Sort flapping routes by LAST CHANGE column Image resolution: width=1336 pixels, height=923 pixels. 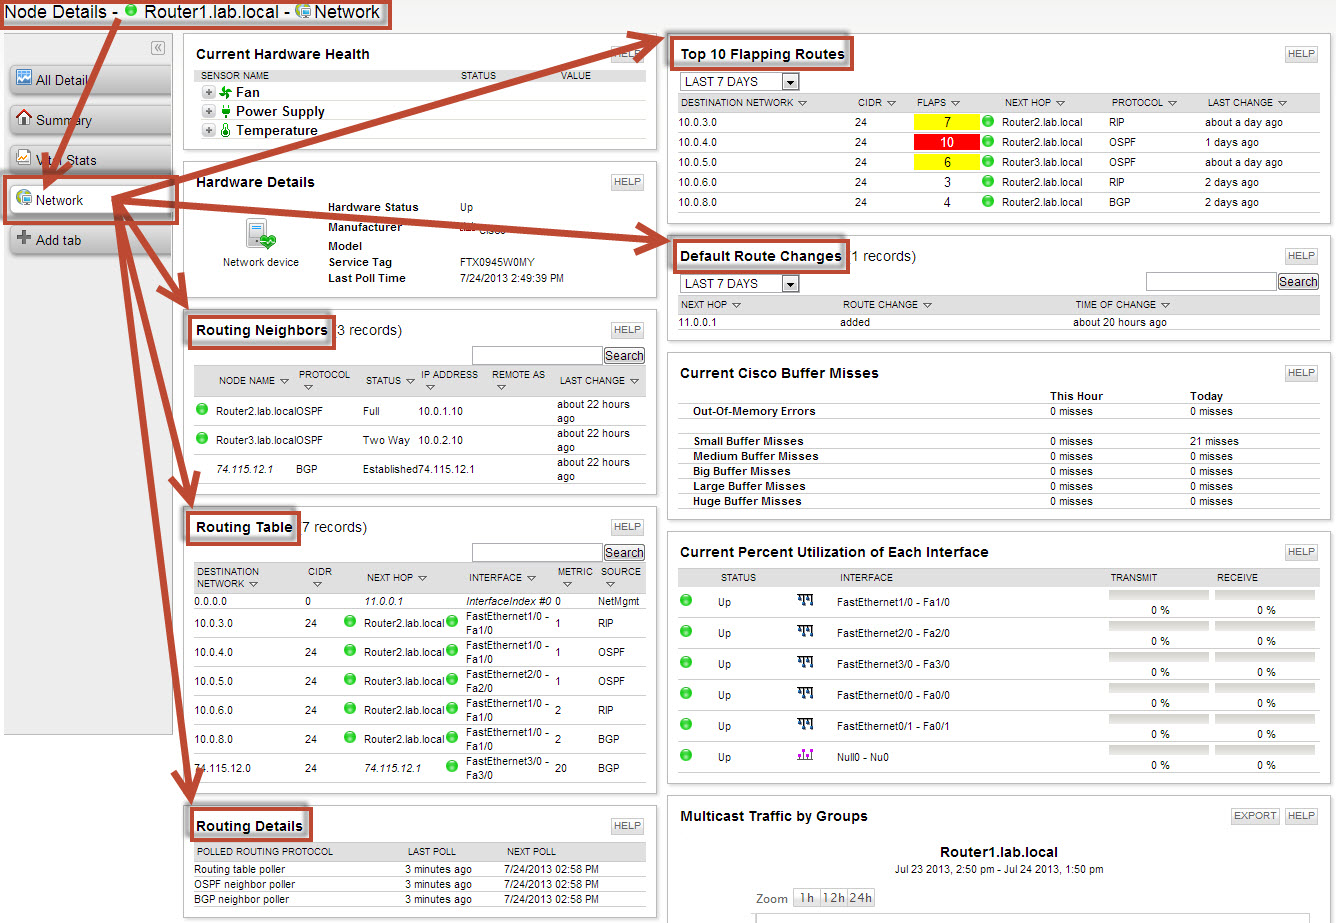1247,102
